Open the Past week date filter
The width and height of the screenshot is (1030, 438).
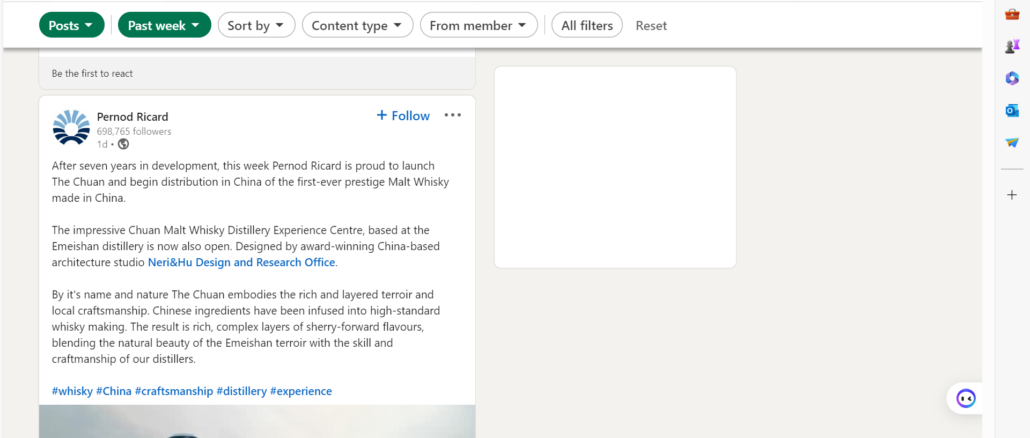[164, 25]
